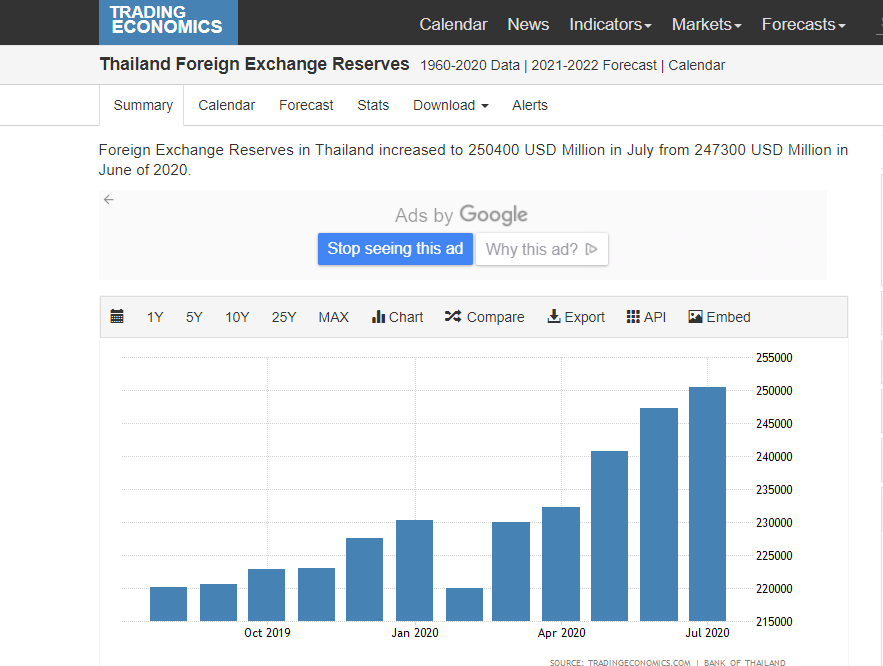883x666 pixels.
Task: Click the ad back arrow icon
Action: click(109, 199)
